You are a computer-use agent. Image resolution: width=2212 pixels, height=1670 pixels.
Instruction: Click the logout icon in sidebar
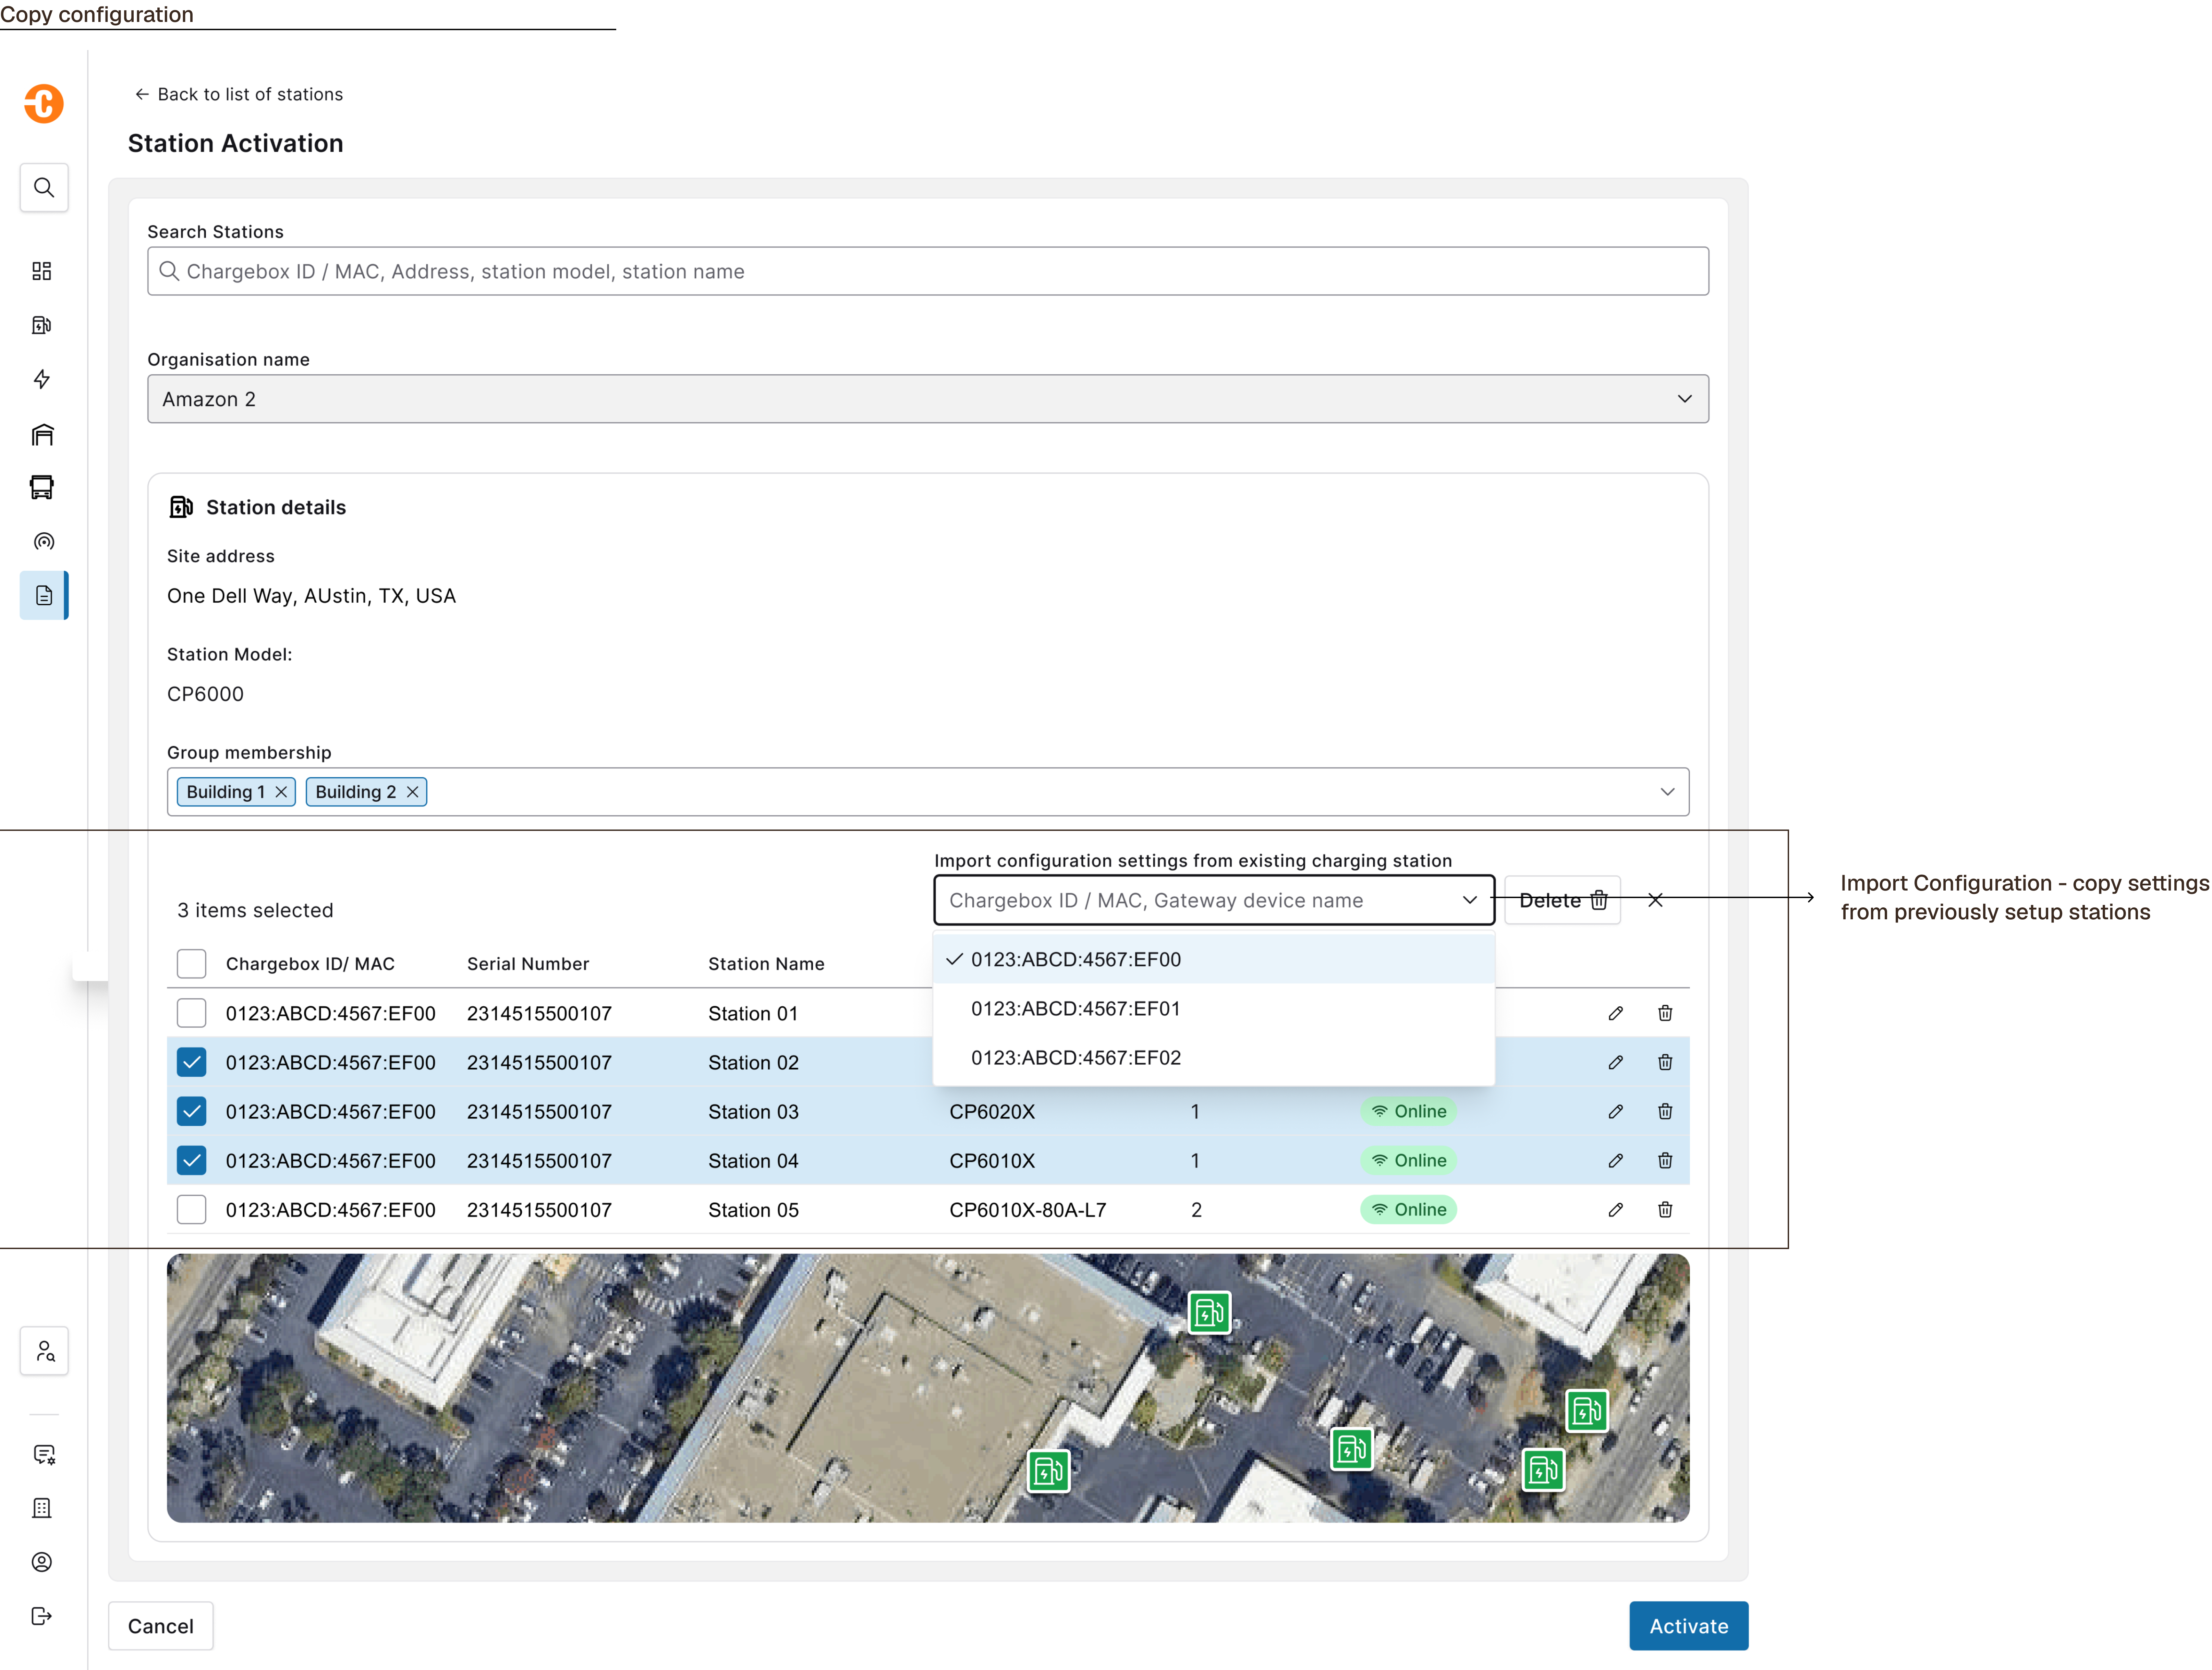coord(42,1616)
